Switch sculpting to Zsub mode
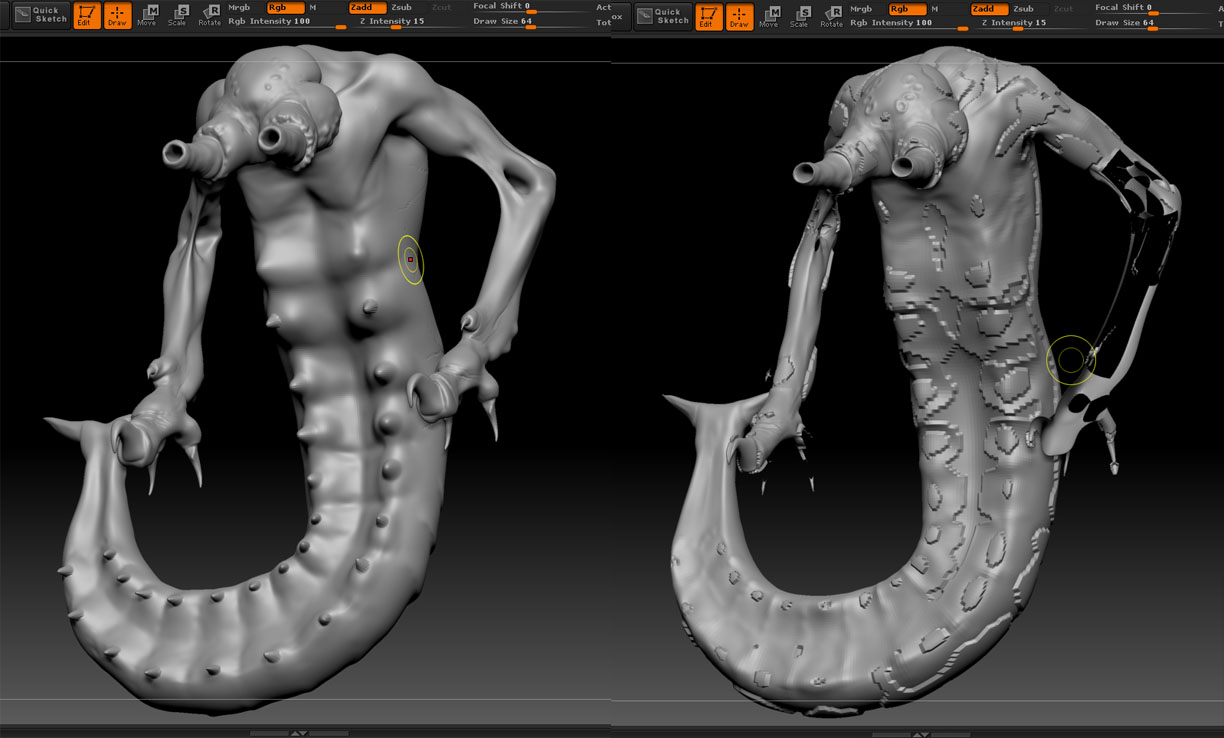The image size is (1224, 738). (x=400, y=8)
